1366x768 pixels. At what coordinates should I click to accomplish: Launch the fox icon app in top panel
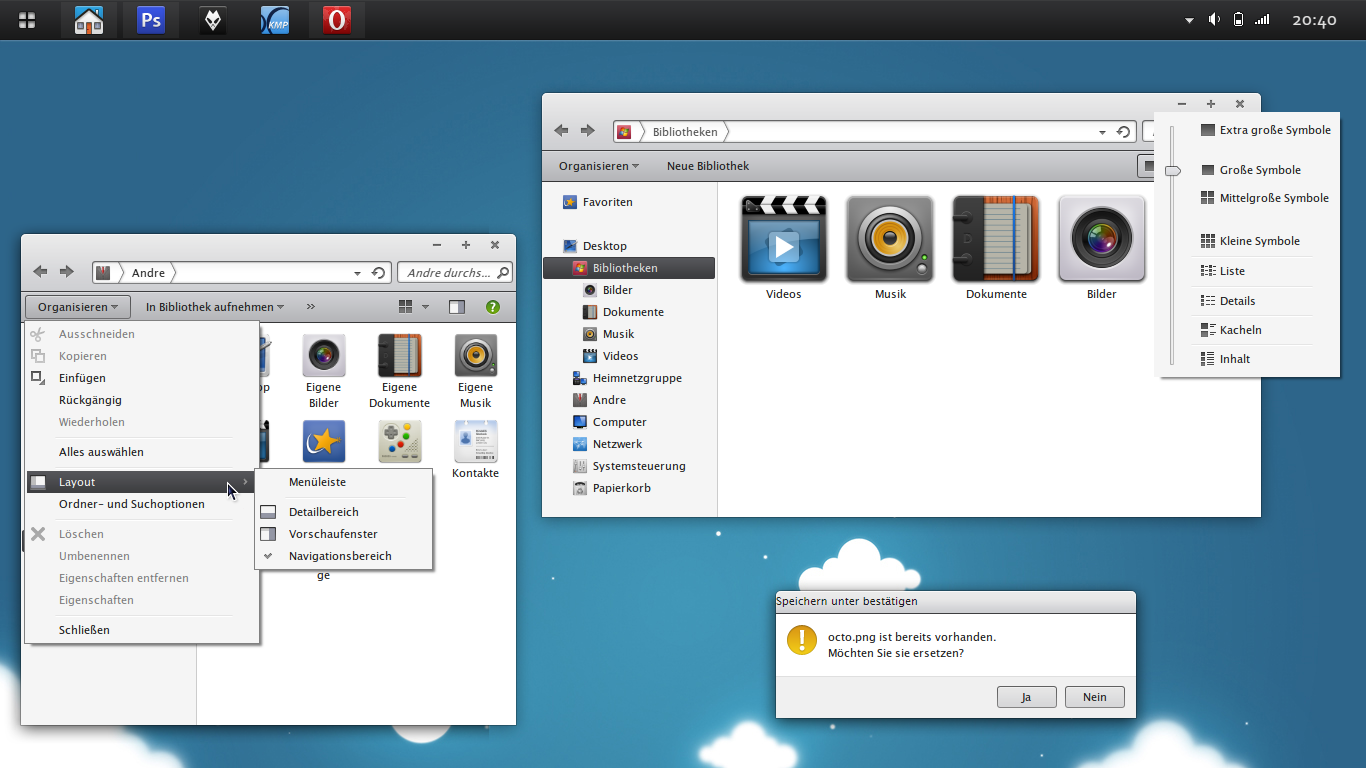coord(213,20)
